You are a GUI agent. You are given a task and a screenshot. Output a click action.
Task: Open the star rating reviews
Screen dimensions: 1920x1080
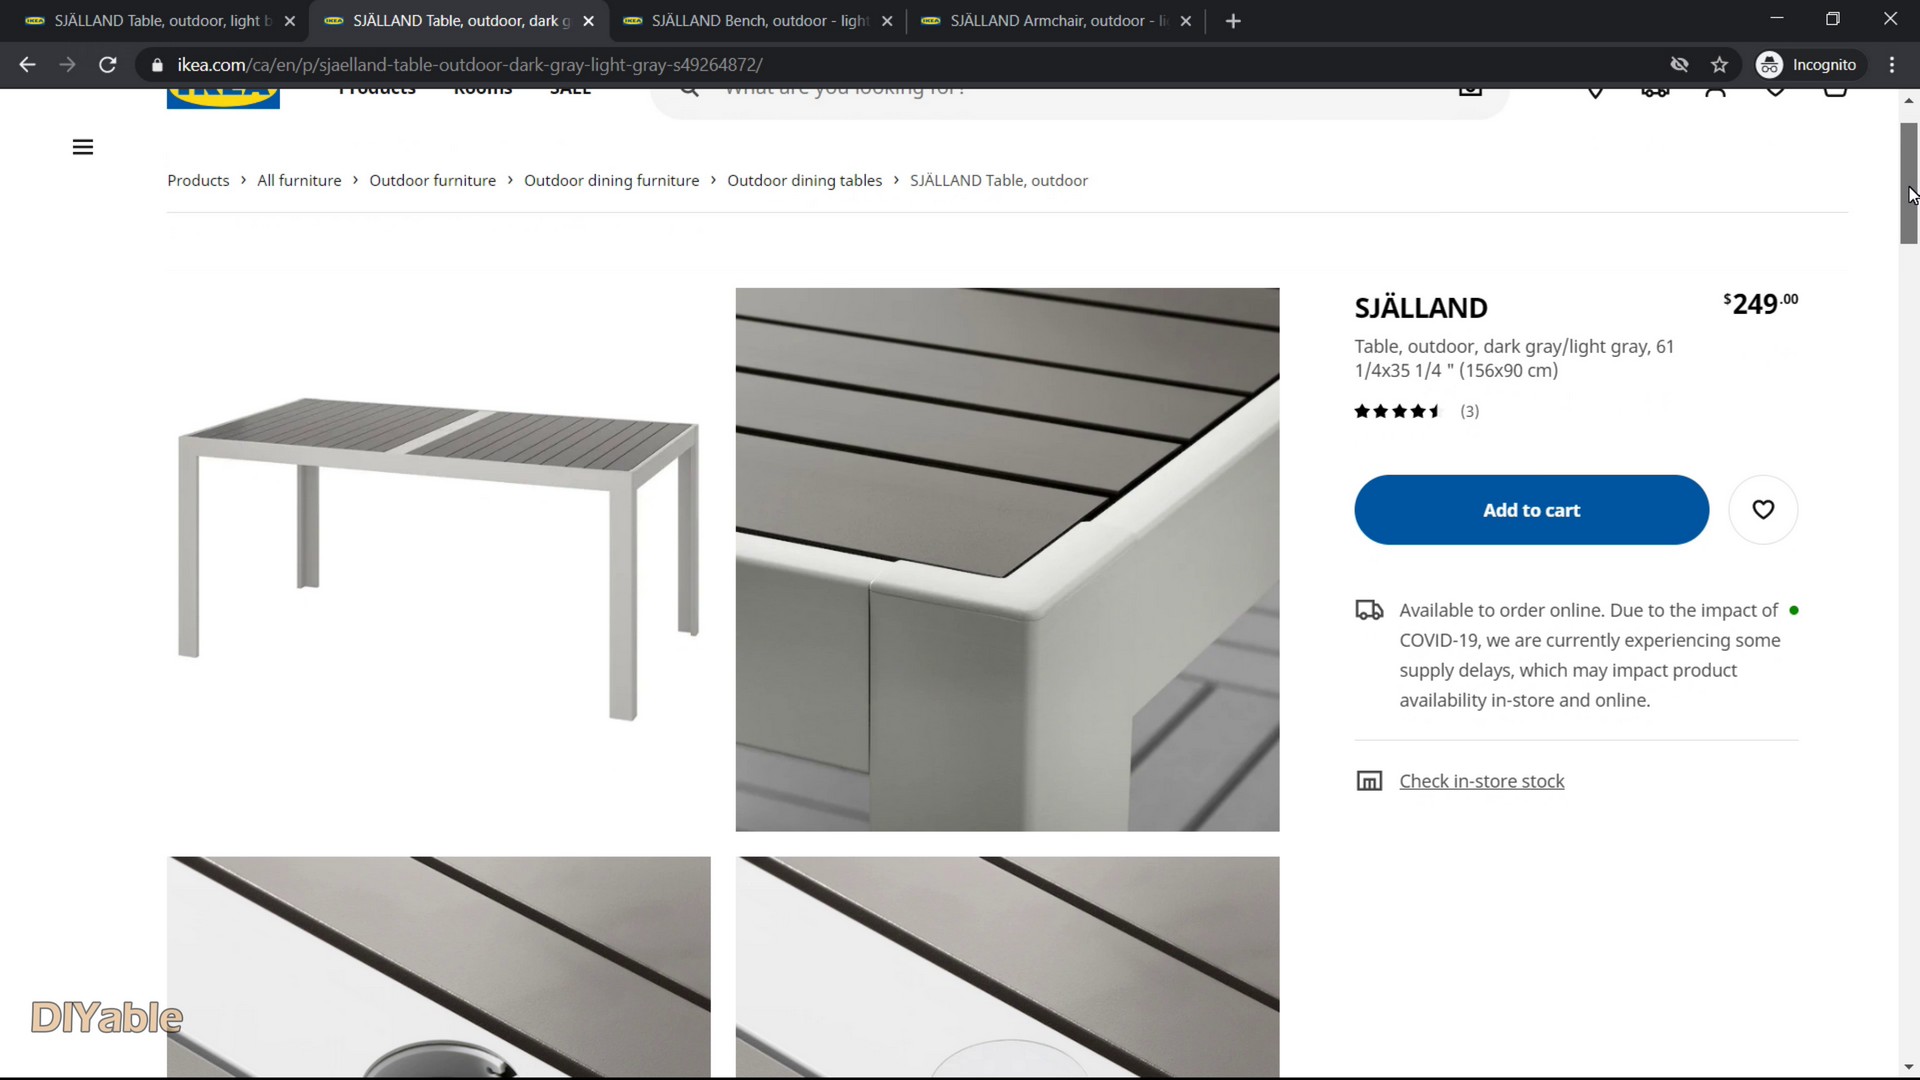(1397, 411)
